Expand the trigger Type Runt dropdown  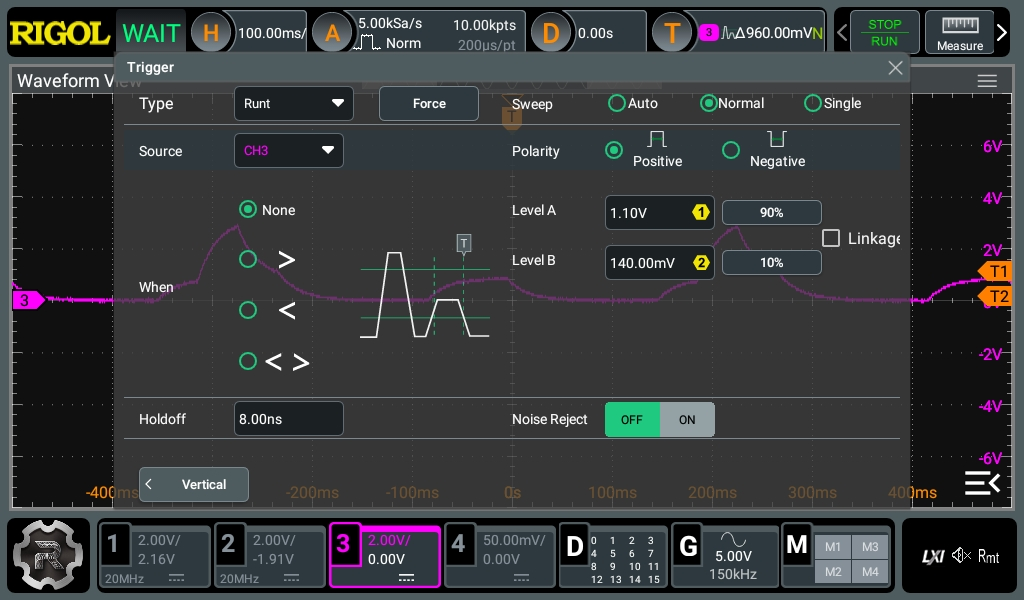tap(293, 103)
